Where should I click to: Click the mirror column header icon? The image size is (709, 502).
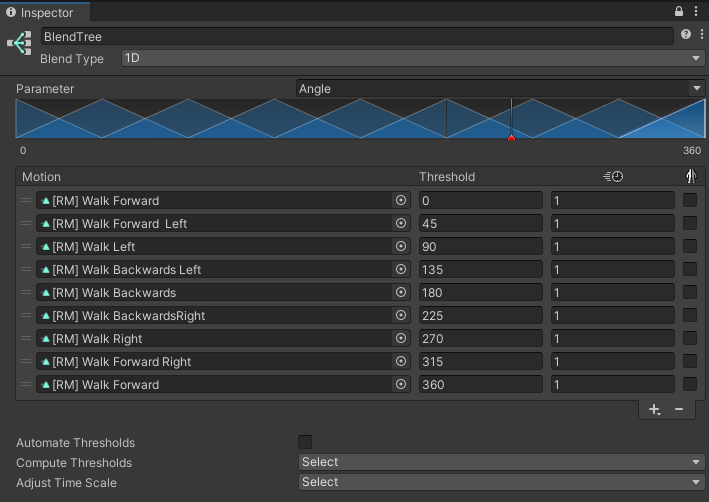690,176
